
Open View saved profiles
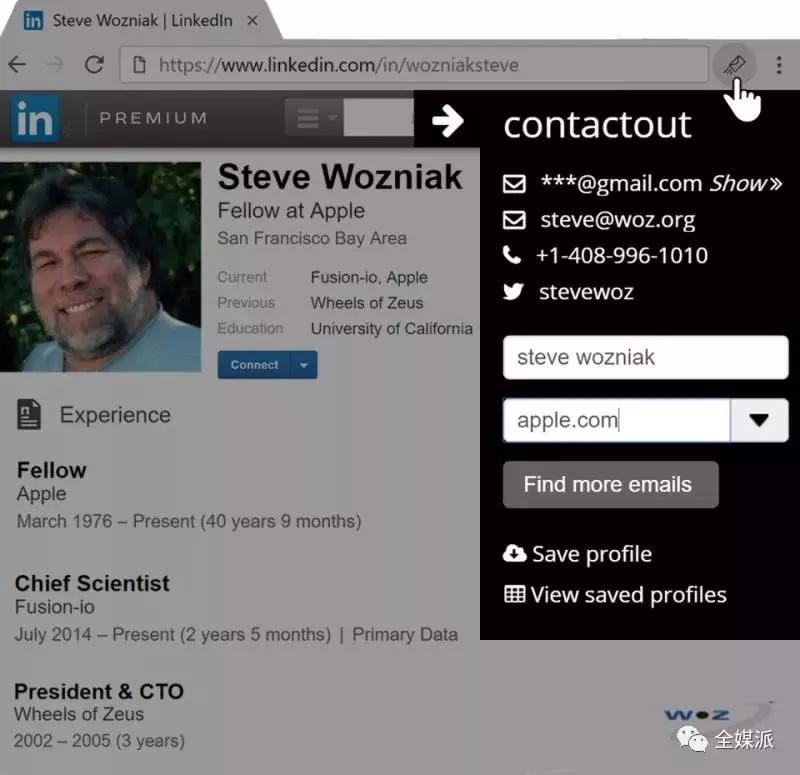(x=615, y=595)
